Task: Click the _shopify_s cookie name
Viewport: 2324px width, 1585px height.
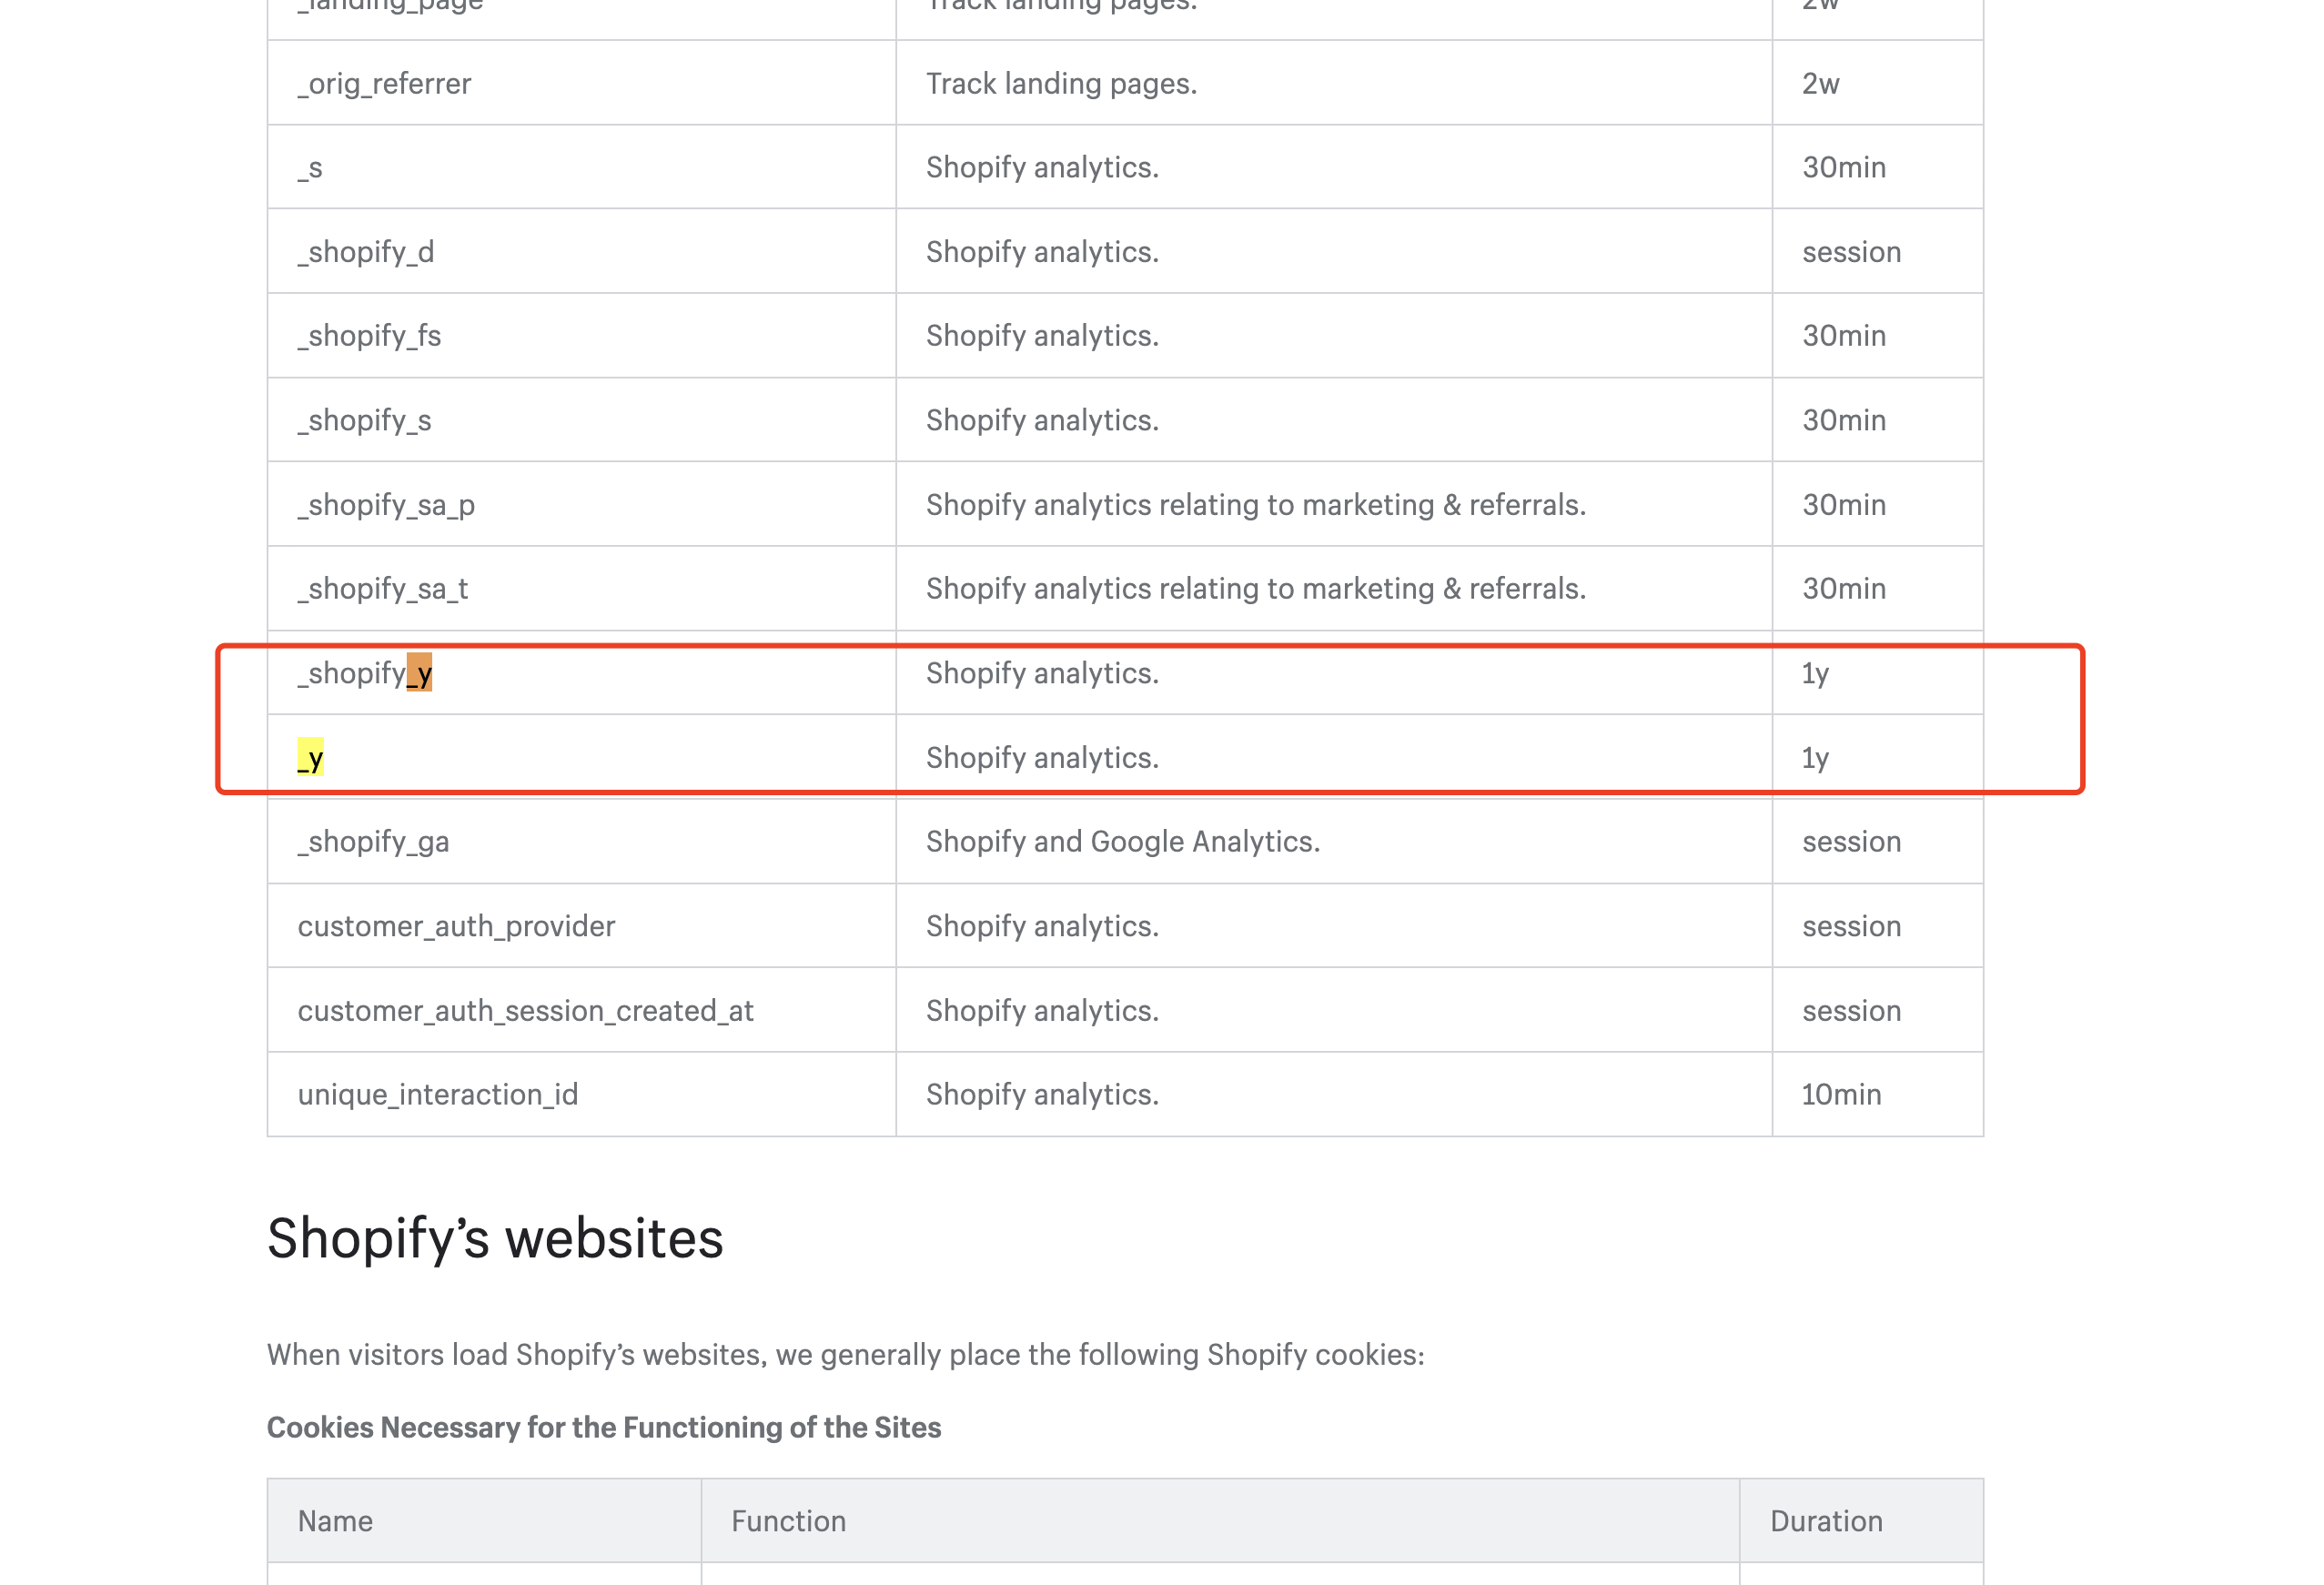Action: click(364, 420)
